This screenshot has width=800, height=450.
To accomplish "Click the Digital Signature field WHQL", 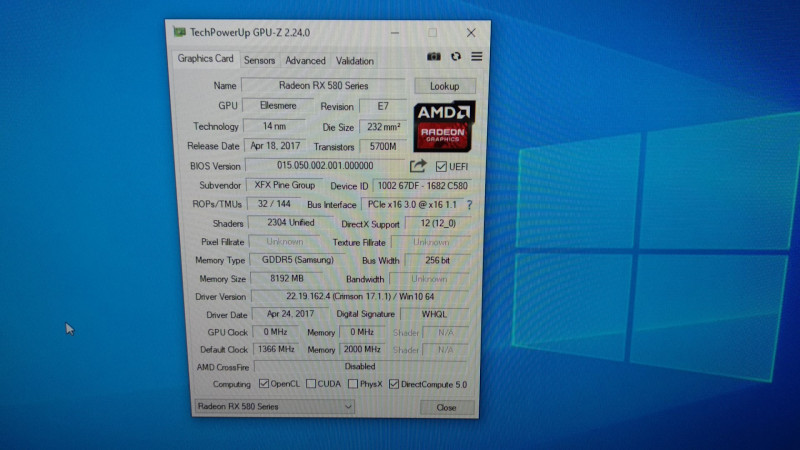I will (434, 315).
